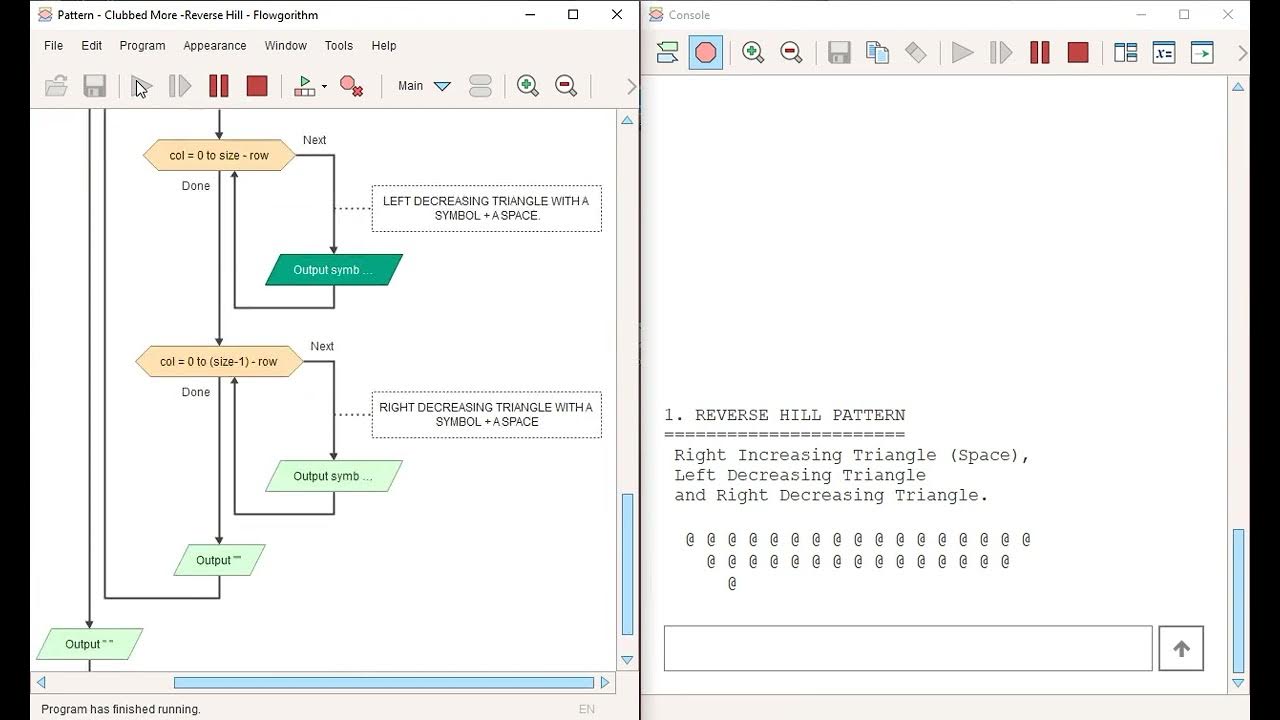Open the function manager icon beside Main

click(x=480, y=86)
